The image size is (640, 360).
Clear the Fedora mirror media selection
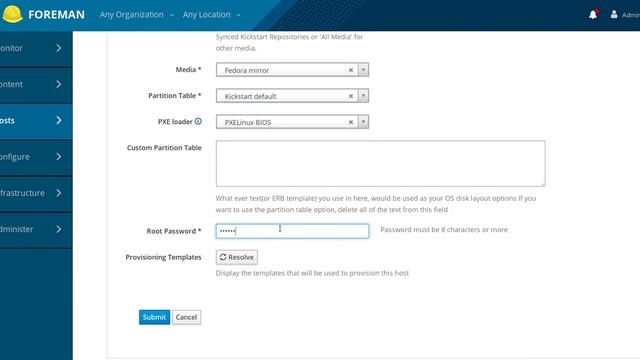point(351,70)
